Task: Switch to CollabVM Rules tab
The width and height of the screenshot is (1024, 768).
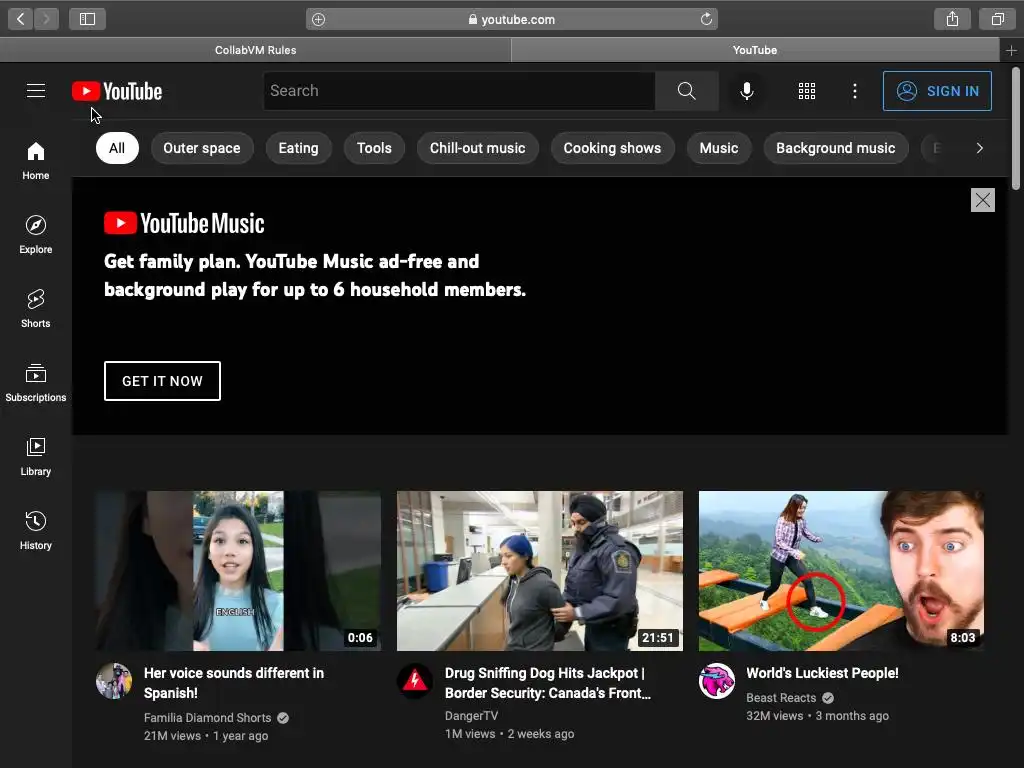Action: (x=255, y=50)
